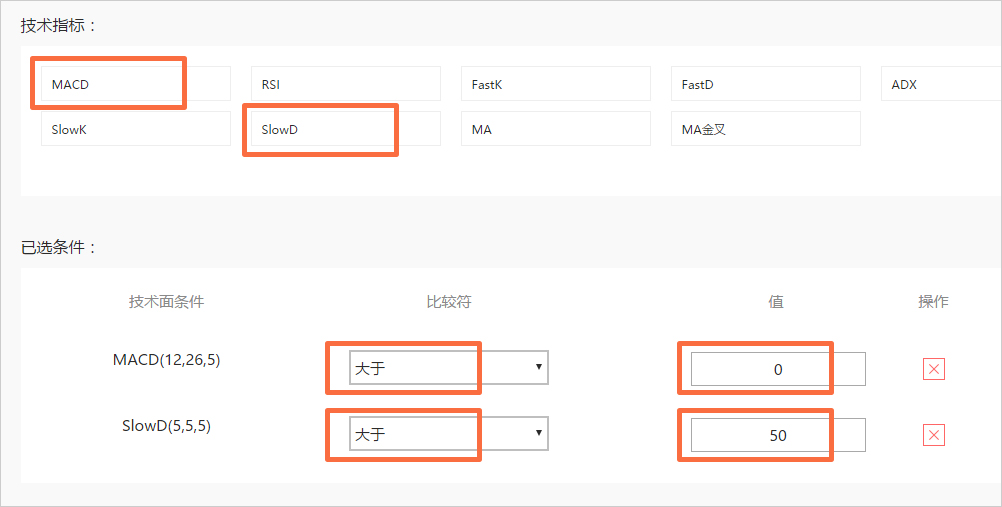Image resolution: width=1002 pixels, height=507 pixels.
Task: Select the SlowK indicator
Action: click(x=135, y=129)
